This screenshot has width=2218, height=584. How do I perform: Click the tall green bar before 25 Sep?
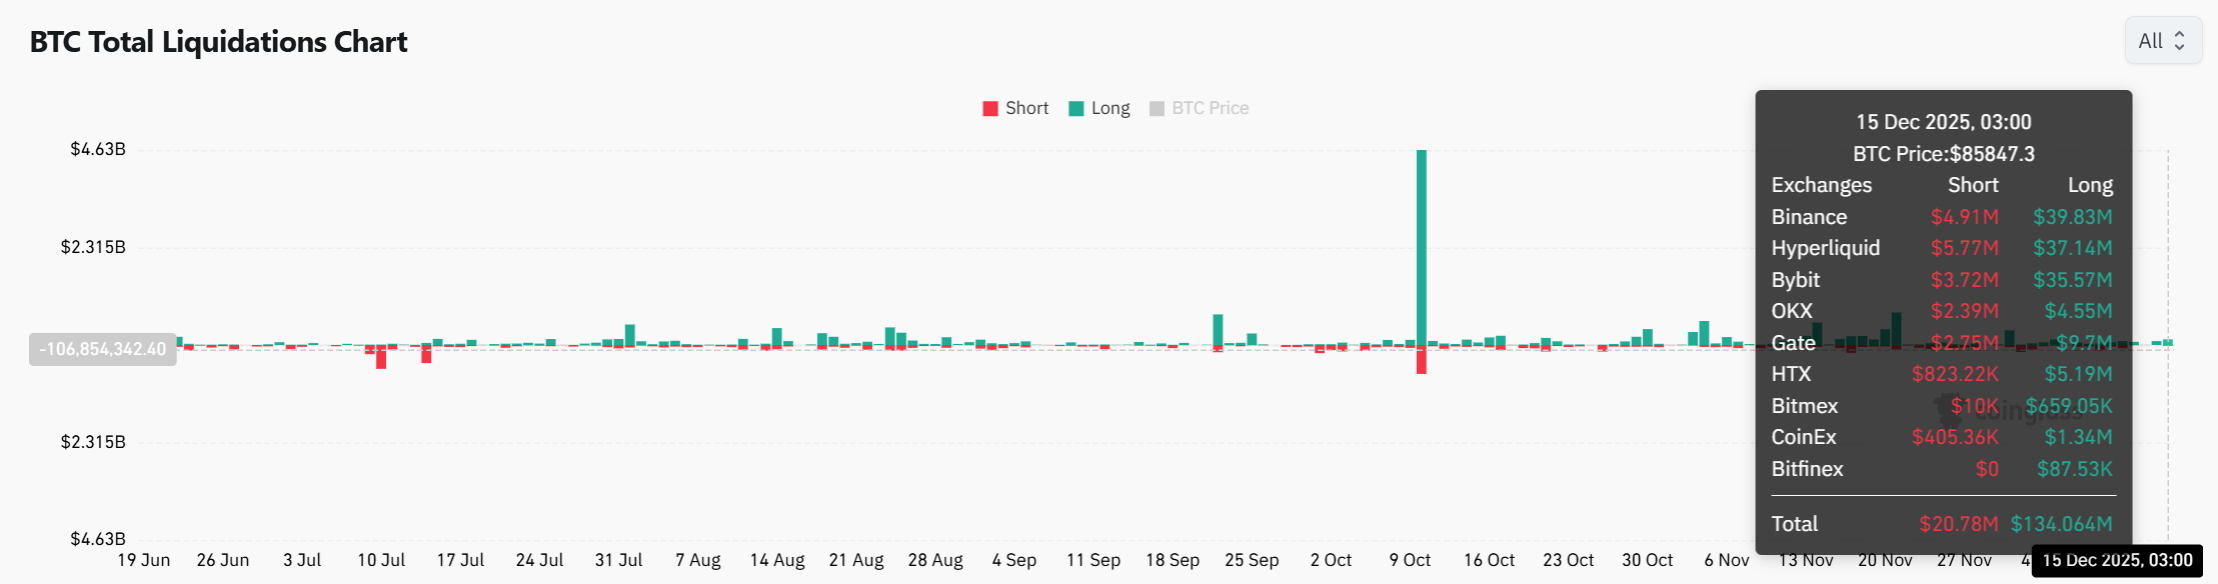click(1218, 330)
